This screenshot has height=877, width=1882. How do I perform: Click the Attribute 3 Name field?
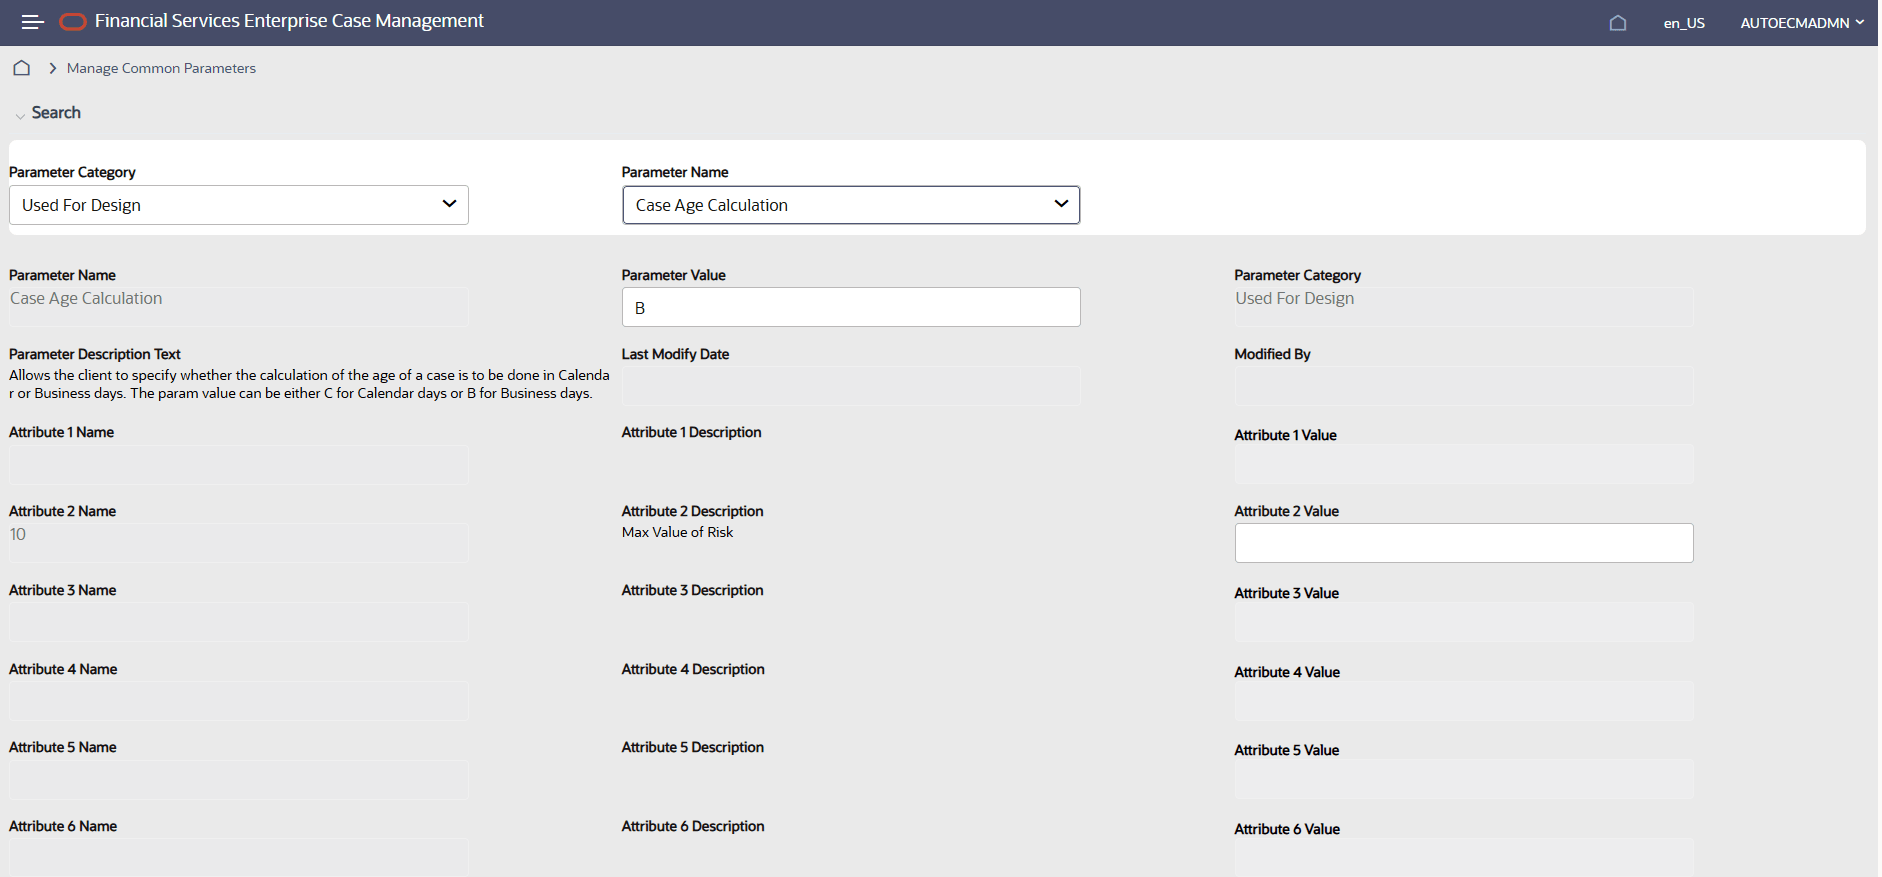point(239,622)
